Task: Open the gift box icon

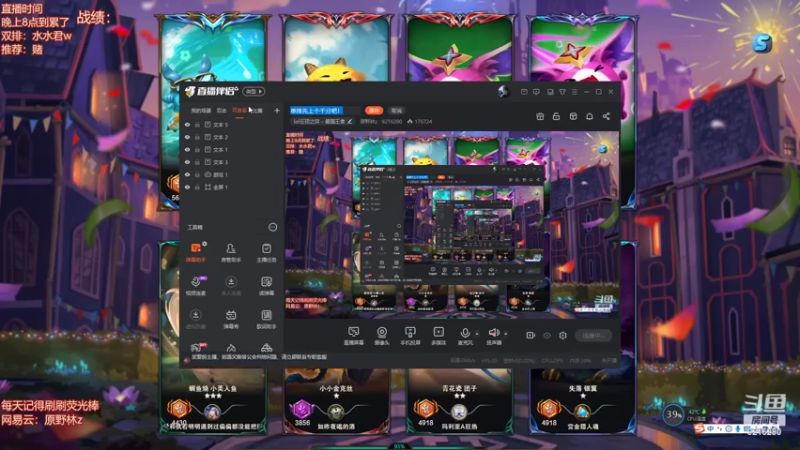Action: [x=540, y=117]
